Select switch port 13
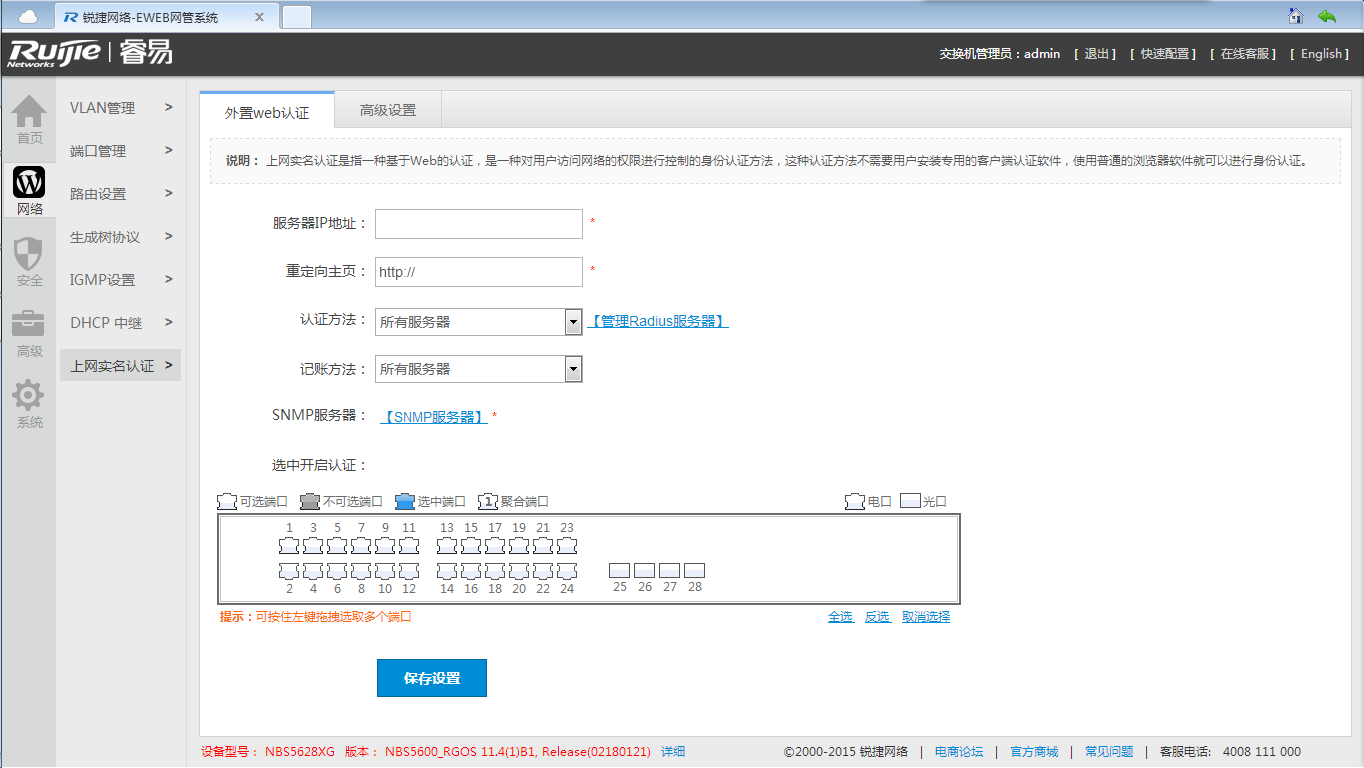The width and height of the screenshot is (1364, 768). tap(447, 546)
